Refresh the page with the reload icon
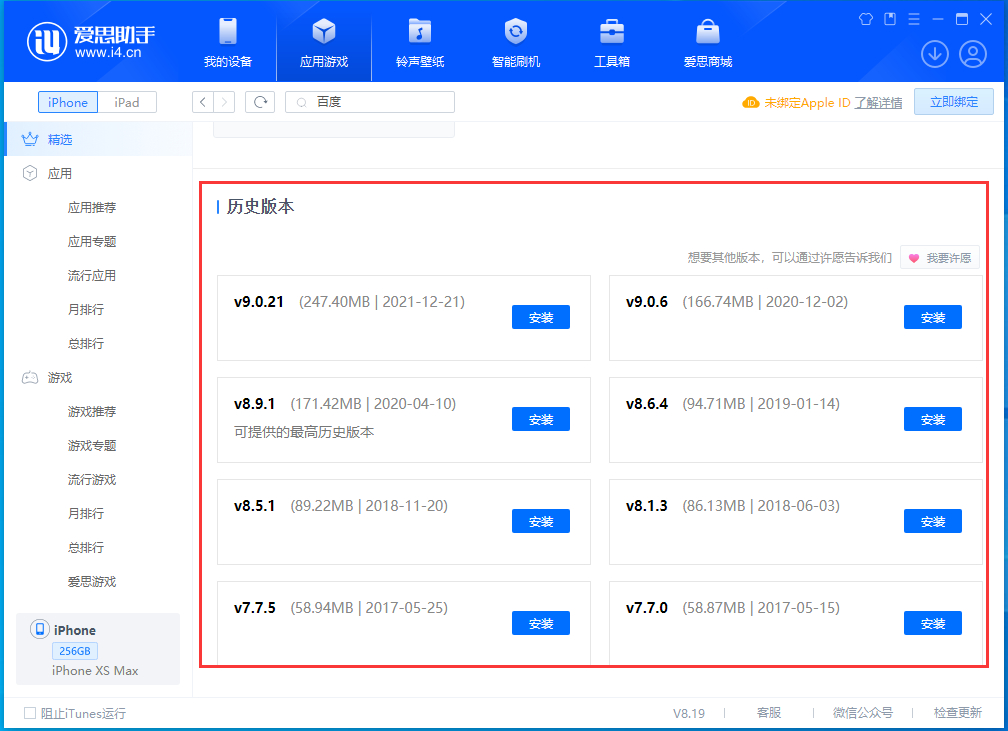This screenshot has height=731, width=1008. (259, 101)
